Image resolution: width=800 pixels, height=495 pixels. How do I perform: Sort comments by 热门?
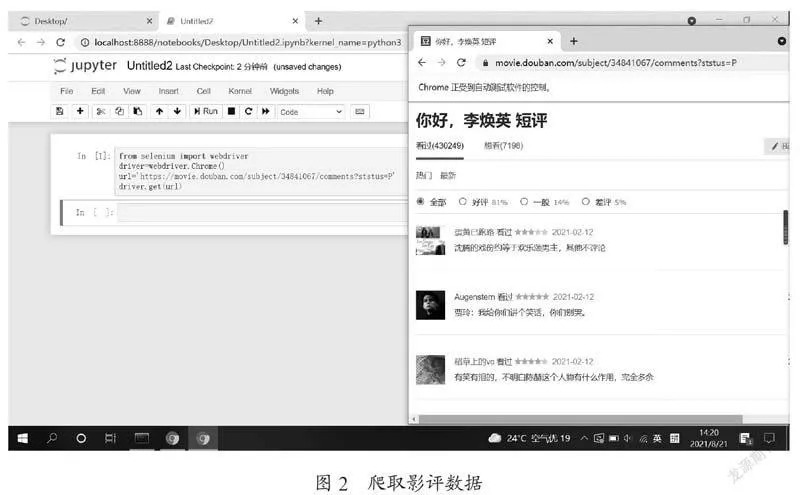423,176
